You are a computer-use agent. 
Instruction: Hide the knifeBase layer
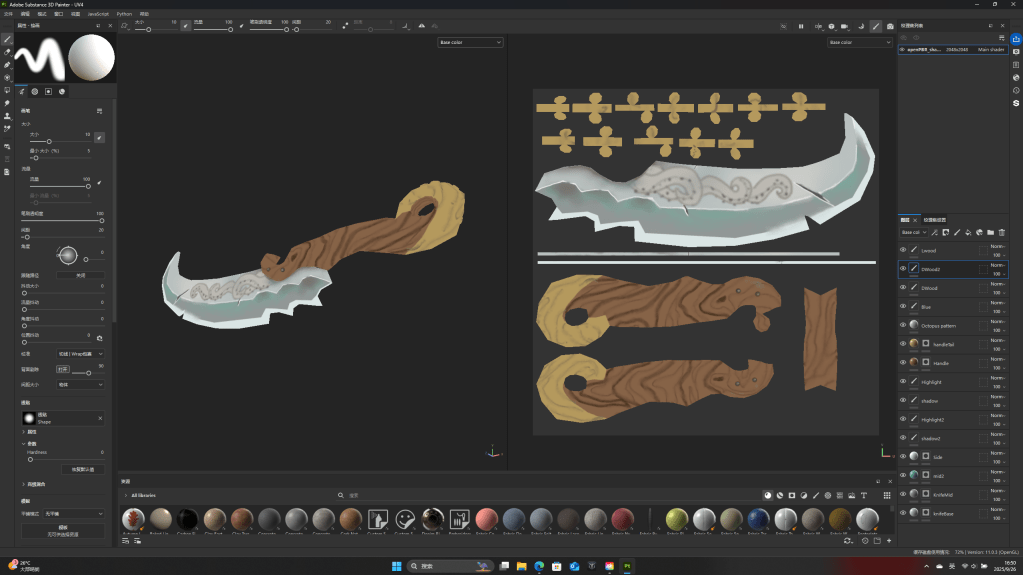pyautogui.click(x=903, y=512)
